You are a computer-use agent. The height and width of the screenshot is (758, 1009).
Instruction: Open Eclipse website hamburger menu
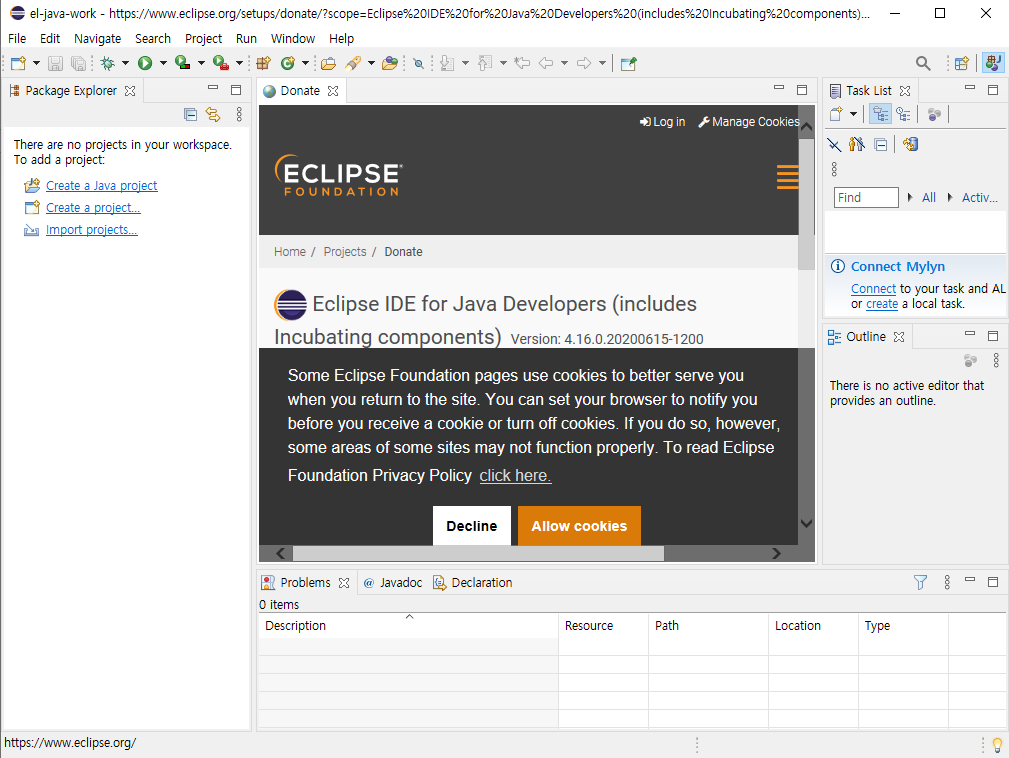(788, 177)
